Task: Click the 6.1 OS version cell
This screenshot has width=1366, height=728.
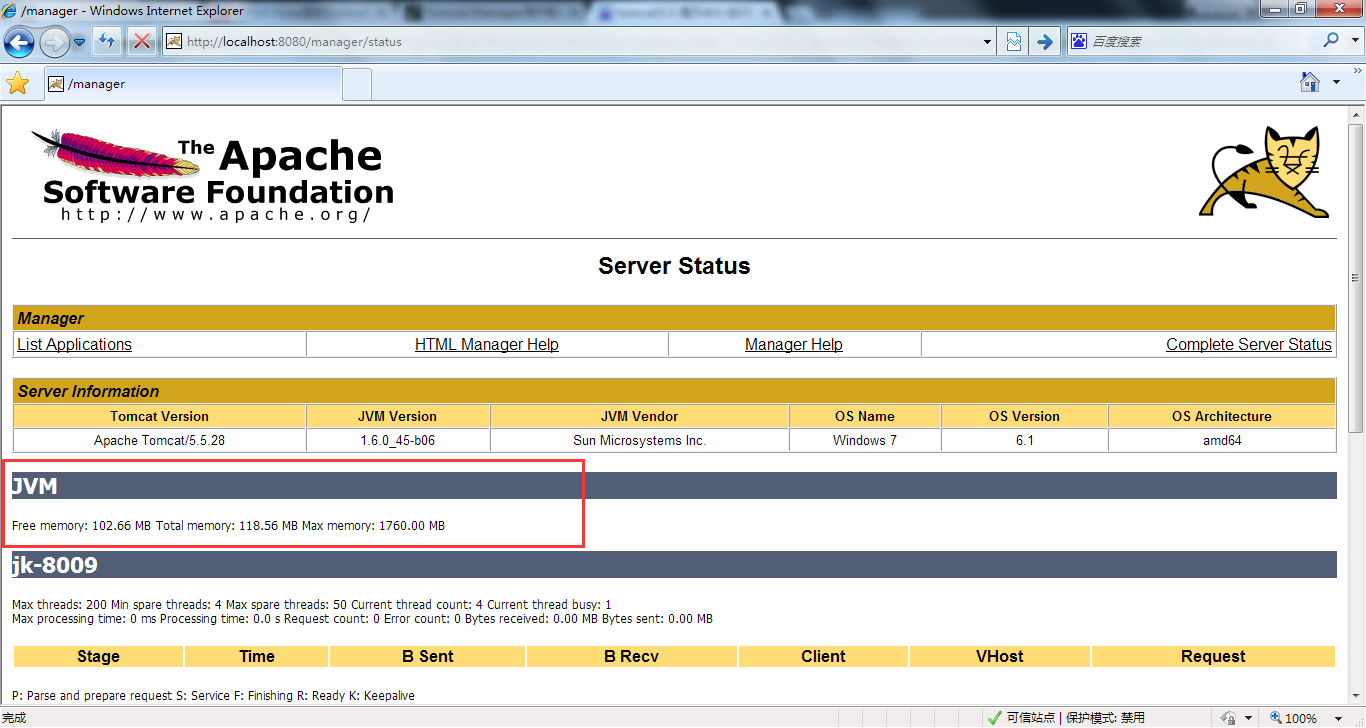Action: [x=1024, y=440]
